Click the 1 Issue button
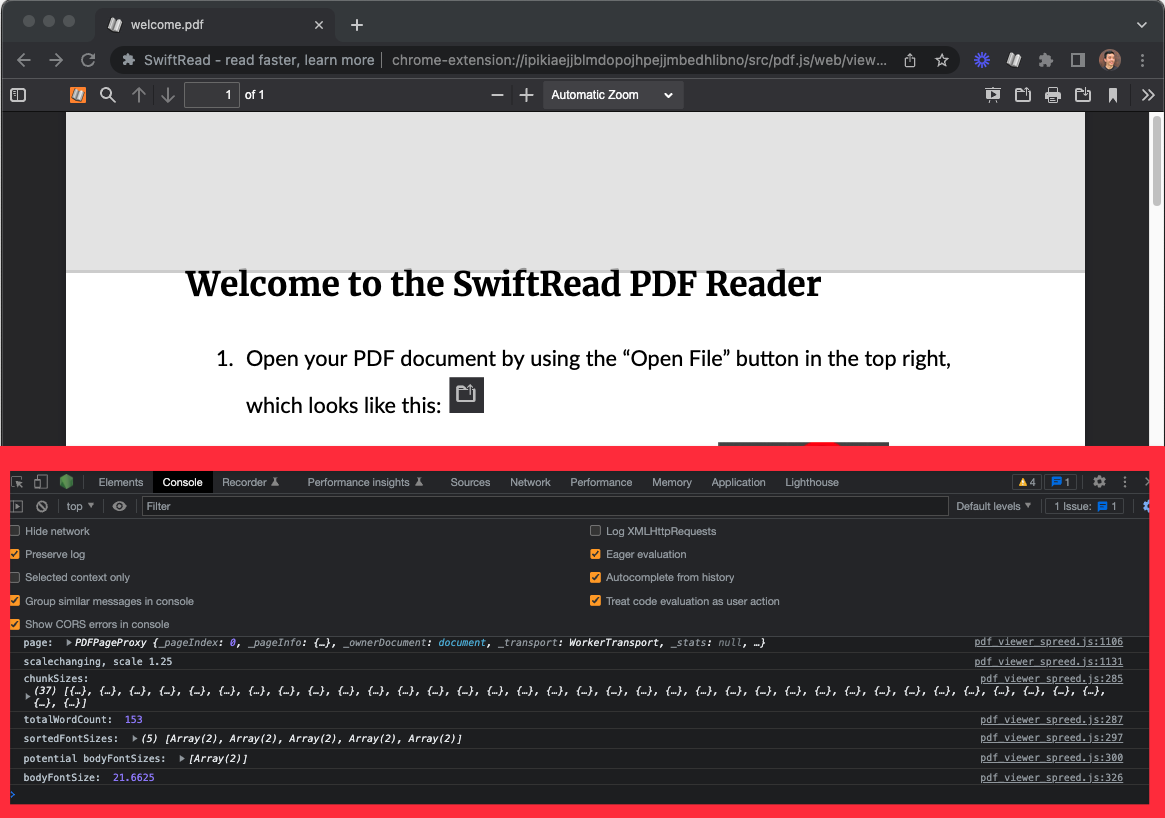The image size is (1165, 818). pos(1085,507)
